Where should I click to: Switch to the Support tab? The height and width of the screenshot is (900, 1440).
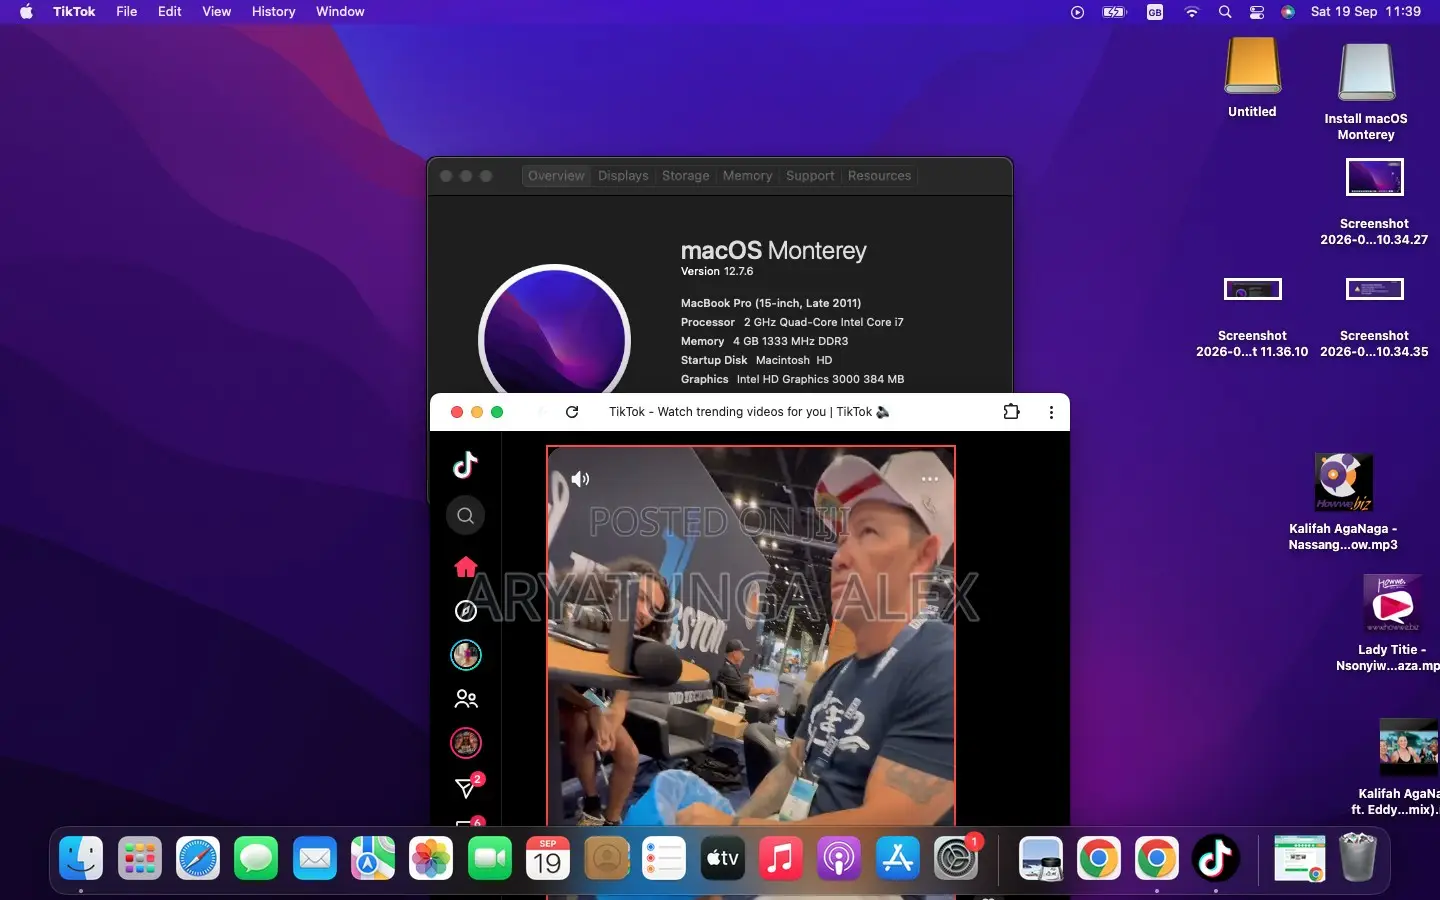pyautogui.click(x=810, y=176)
